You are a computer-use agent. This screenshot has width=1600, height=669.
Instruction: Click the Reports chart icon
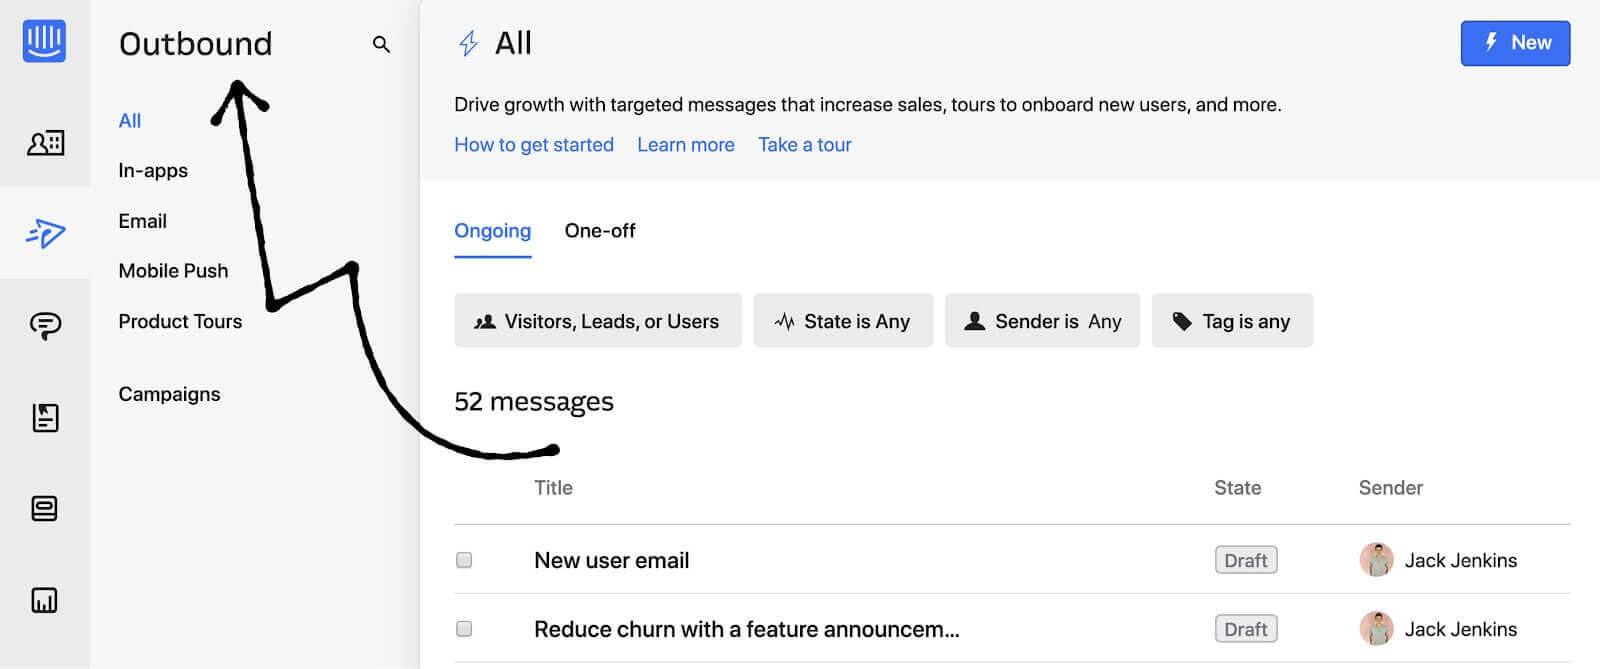[45, 600]
